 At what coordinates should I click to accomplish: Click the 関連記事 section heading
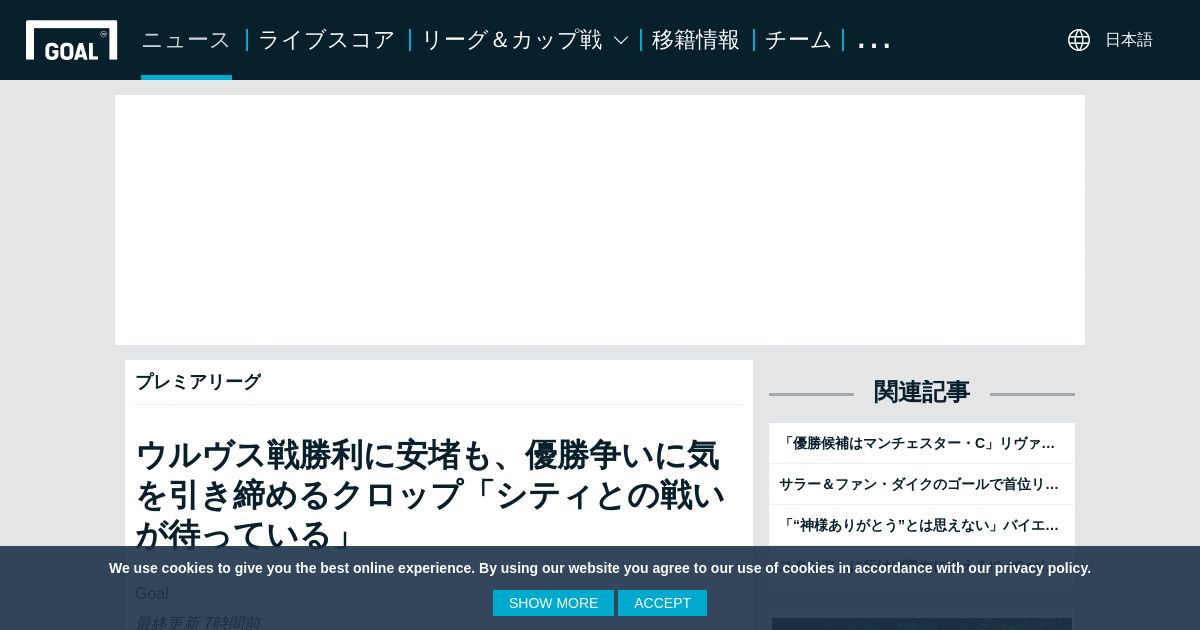922,392
